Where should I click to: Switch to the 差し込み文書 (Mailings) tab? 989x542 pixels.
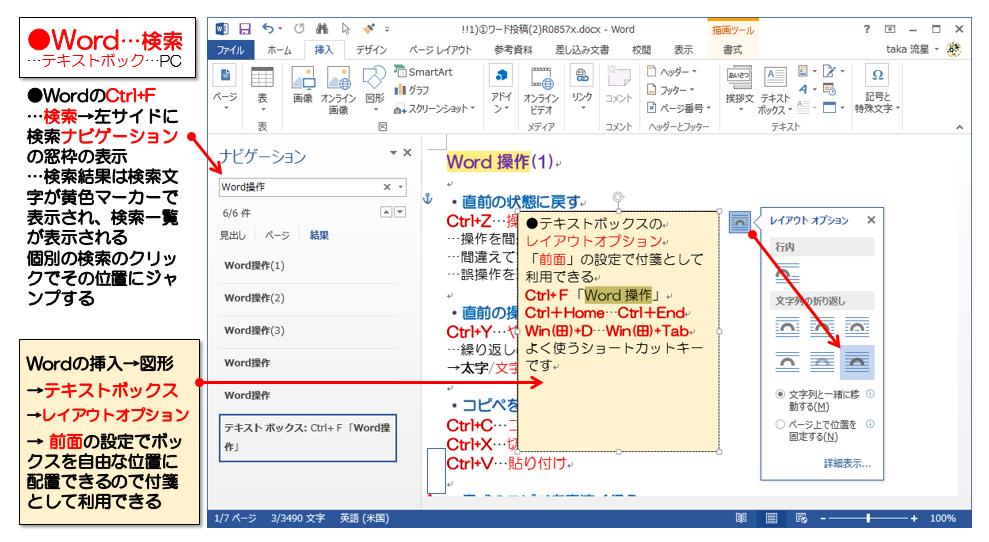click(582, 50)
